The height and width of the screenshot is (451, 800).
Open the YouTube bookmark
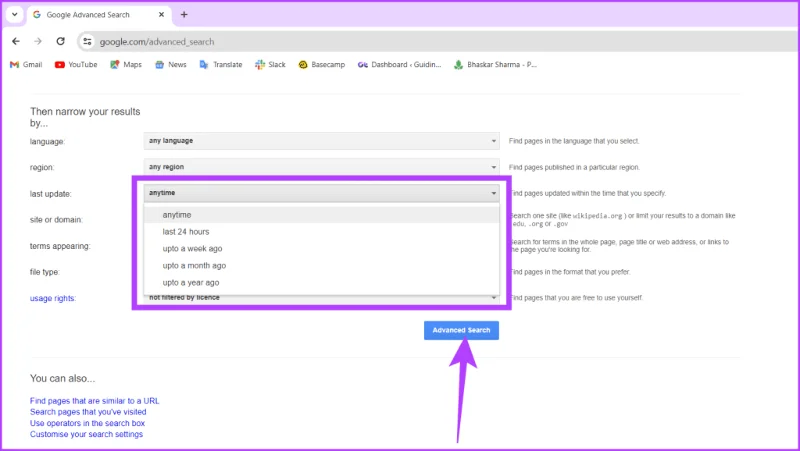coord(76,65)
